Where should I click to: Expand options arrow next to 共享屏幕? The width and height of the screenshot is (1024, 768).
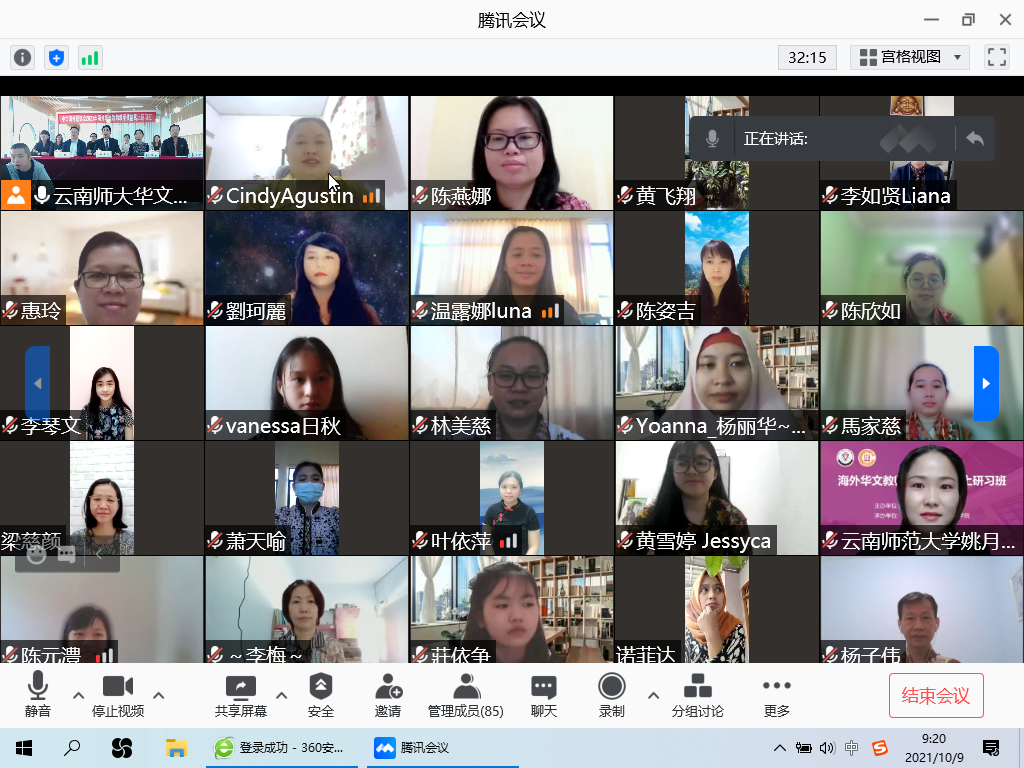point(281,695)
